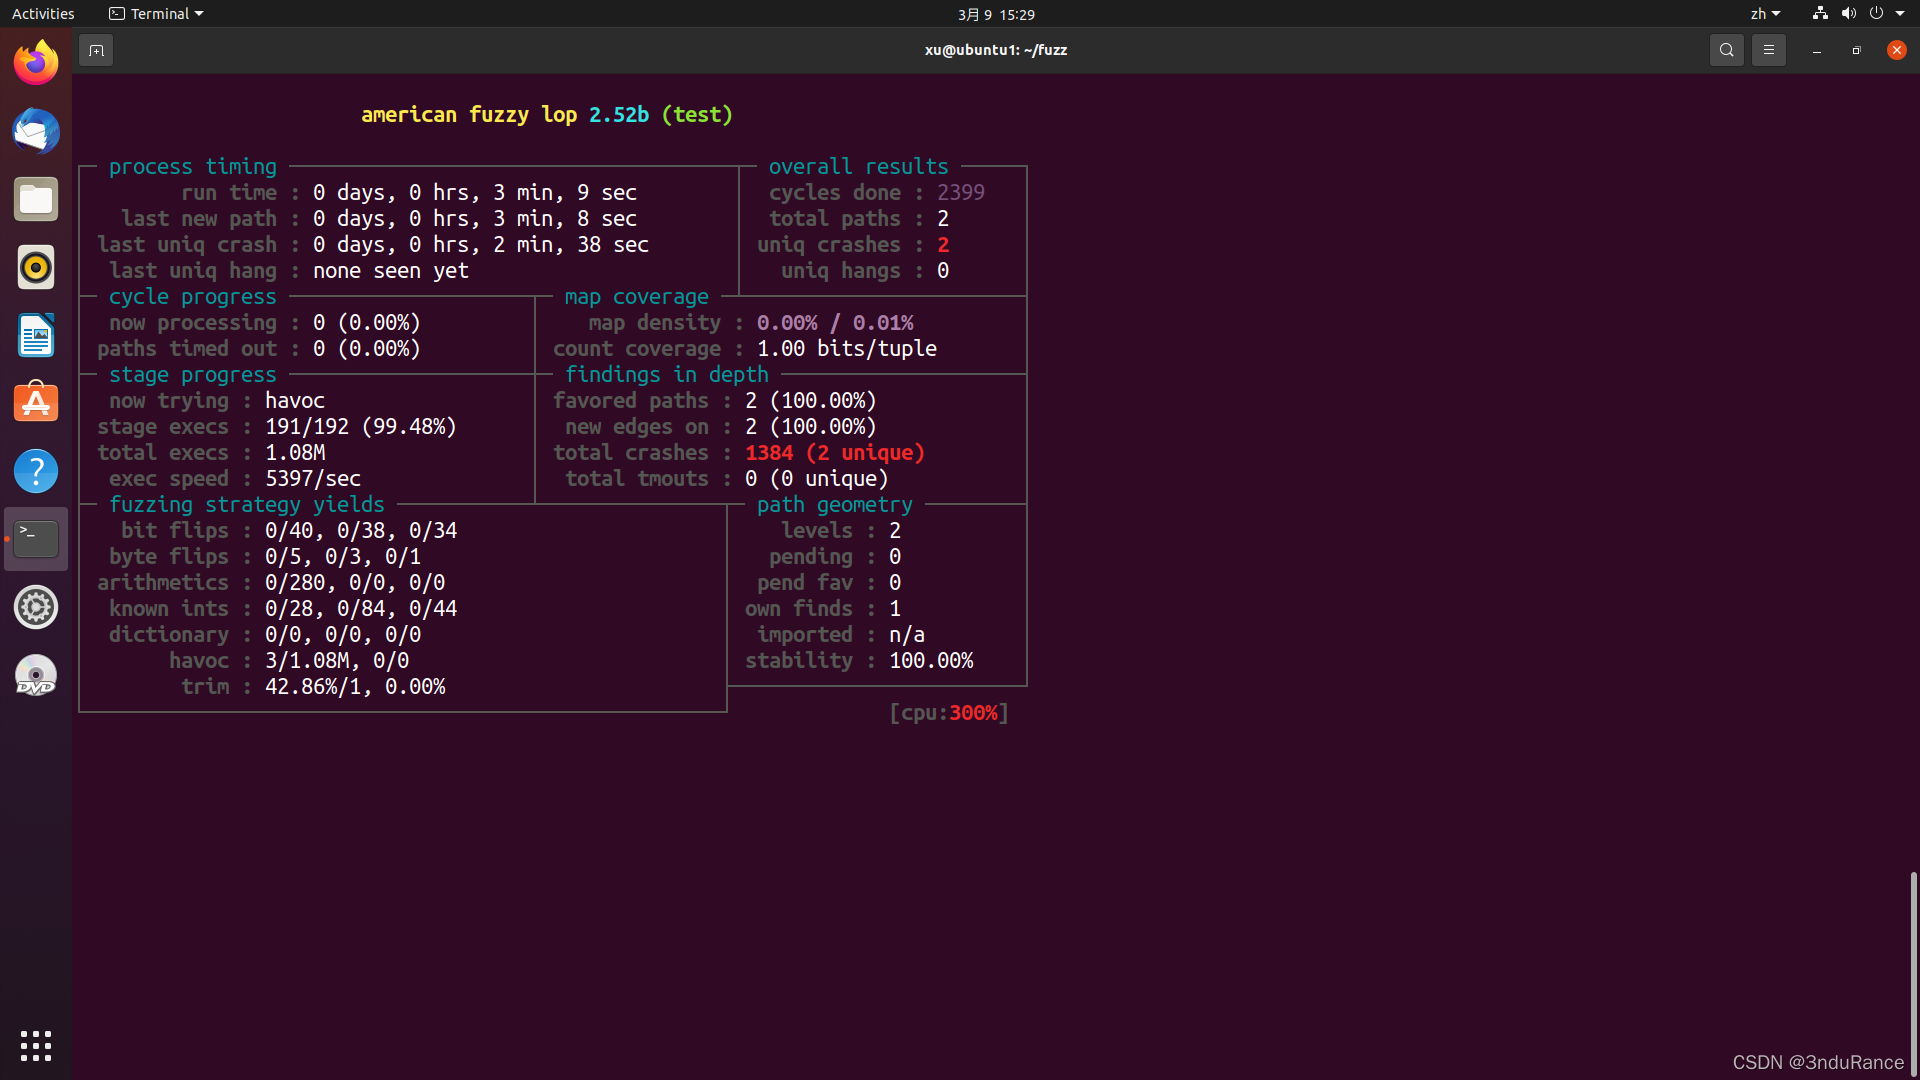Launch Rhythmbox music player
The height and width of the screenshot is (1080, 1920).
[x=36, y=267]
